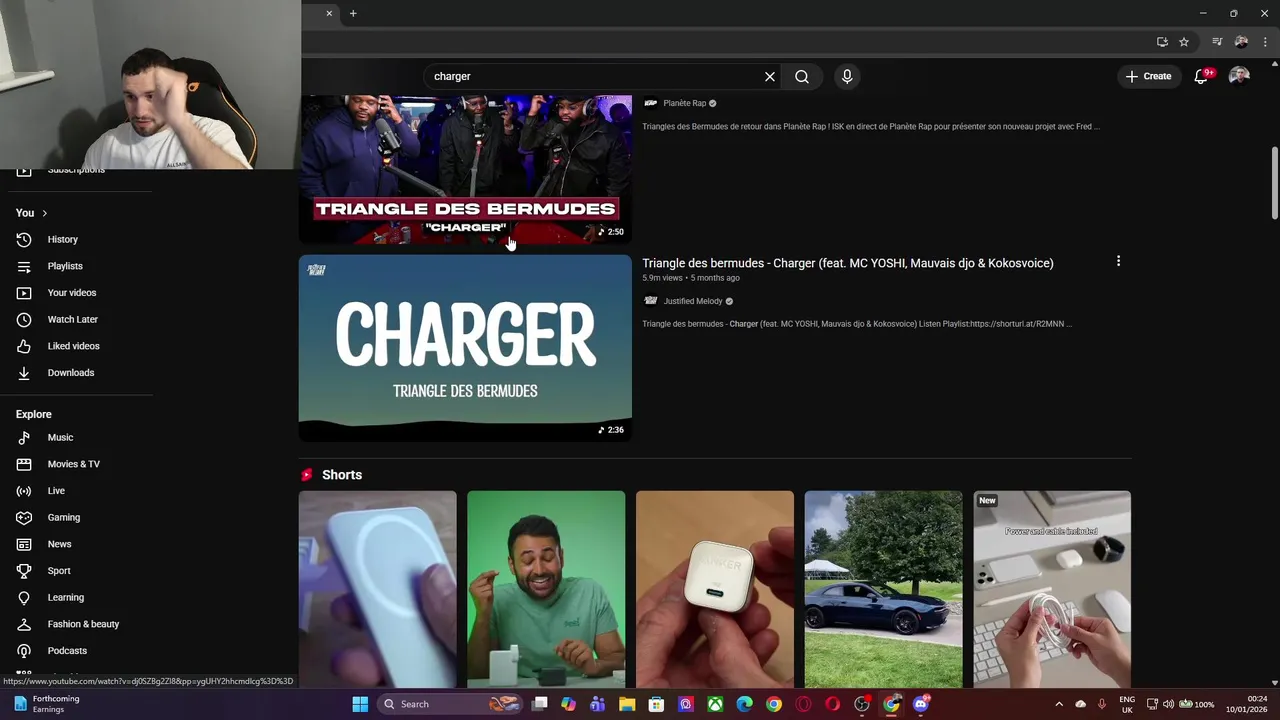Viewport: 1280px width, 720px height.
Task: Open YouTube notifications bell
Action: click(1202, 76)
